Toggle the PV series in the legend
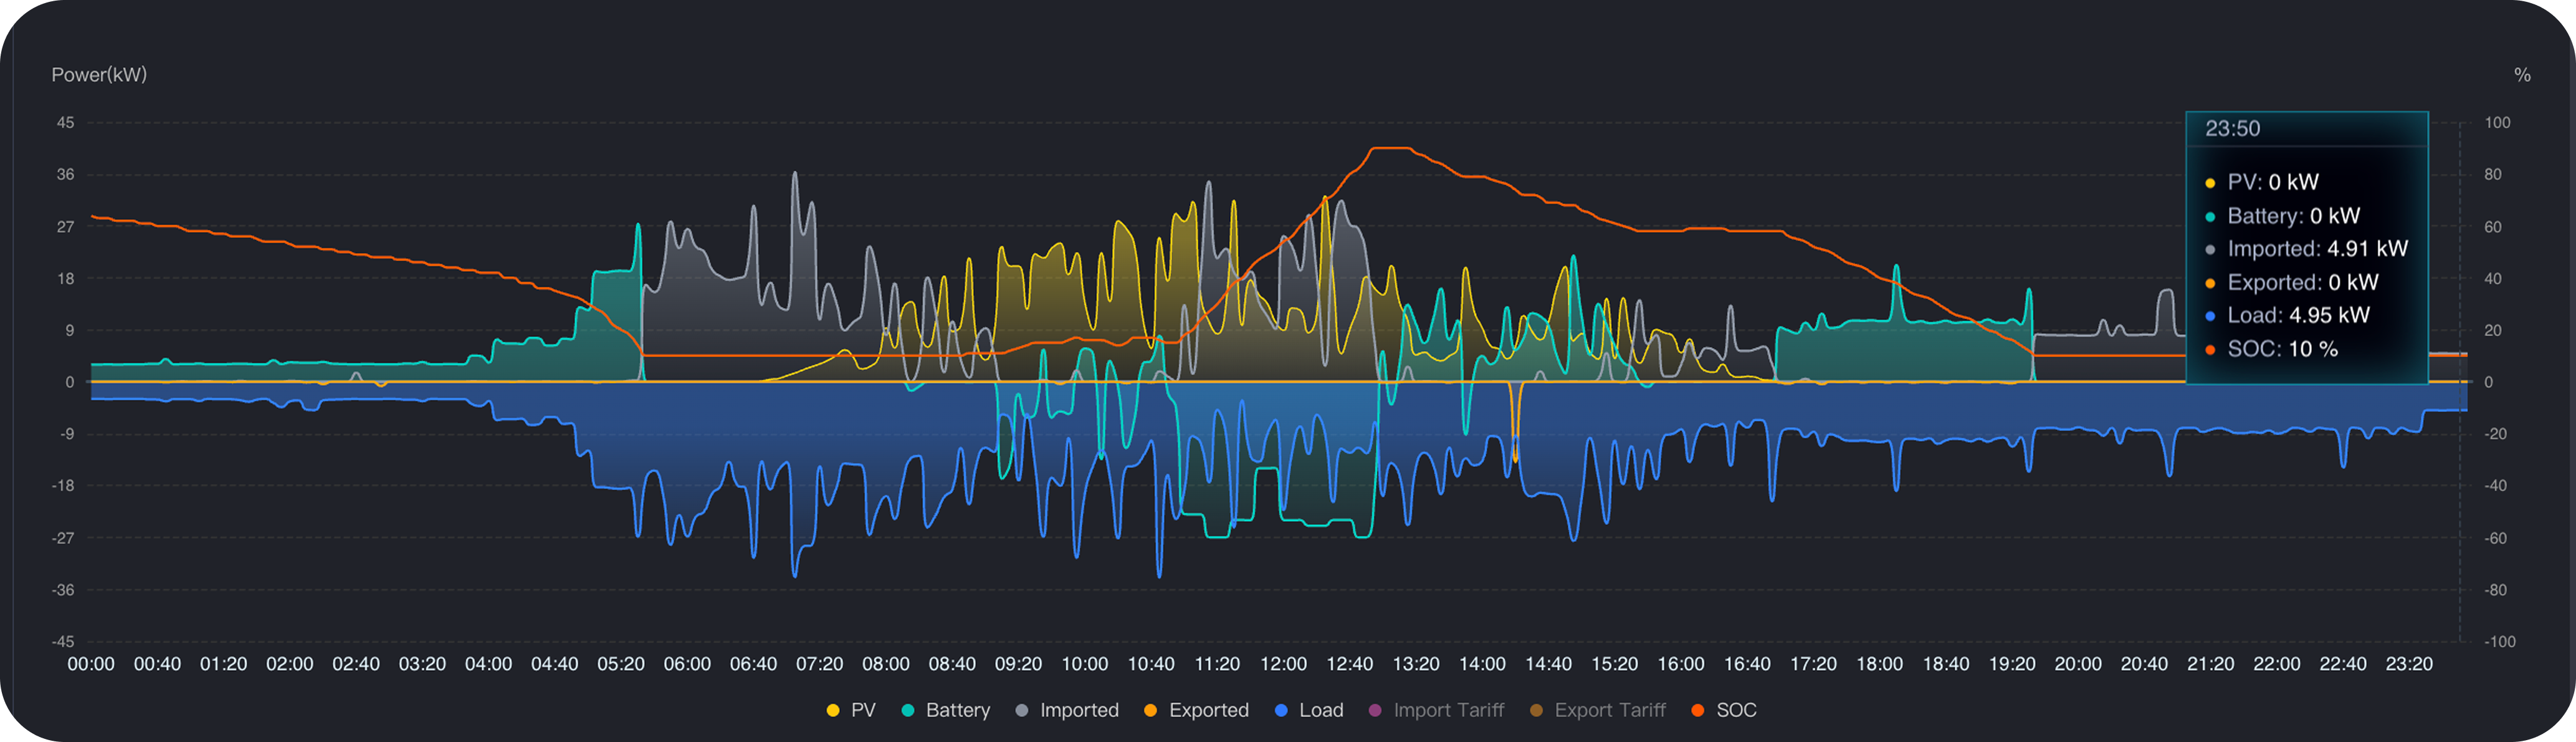 point(851,710)
